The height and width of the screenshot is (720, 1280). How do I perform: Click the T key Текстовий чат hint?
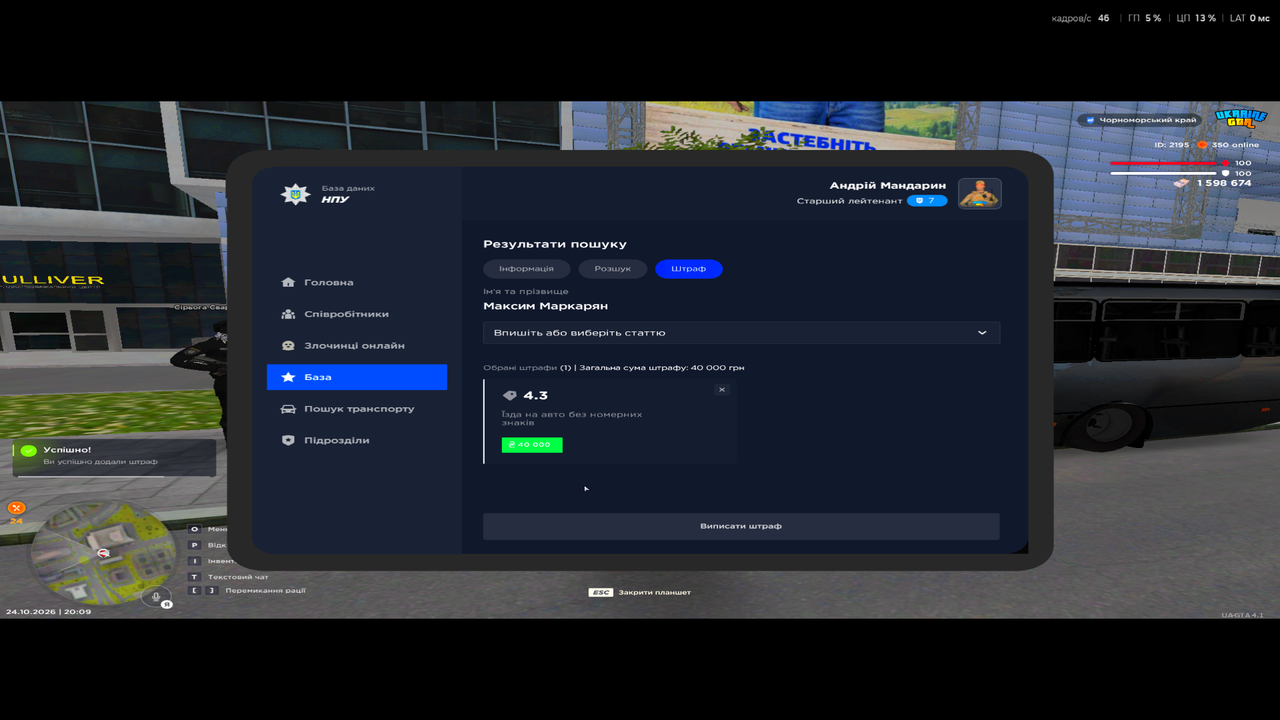pyautogui.click(x=229, y=577)
